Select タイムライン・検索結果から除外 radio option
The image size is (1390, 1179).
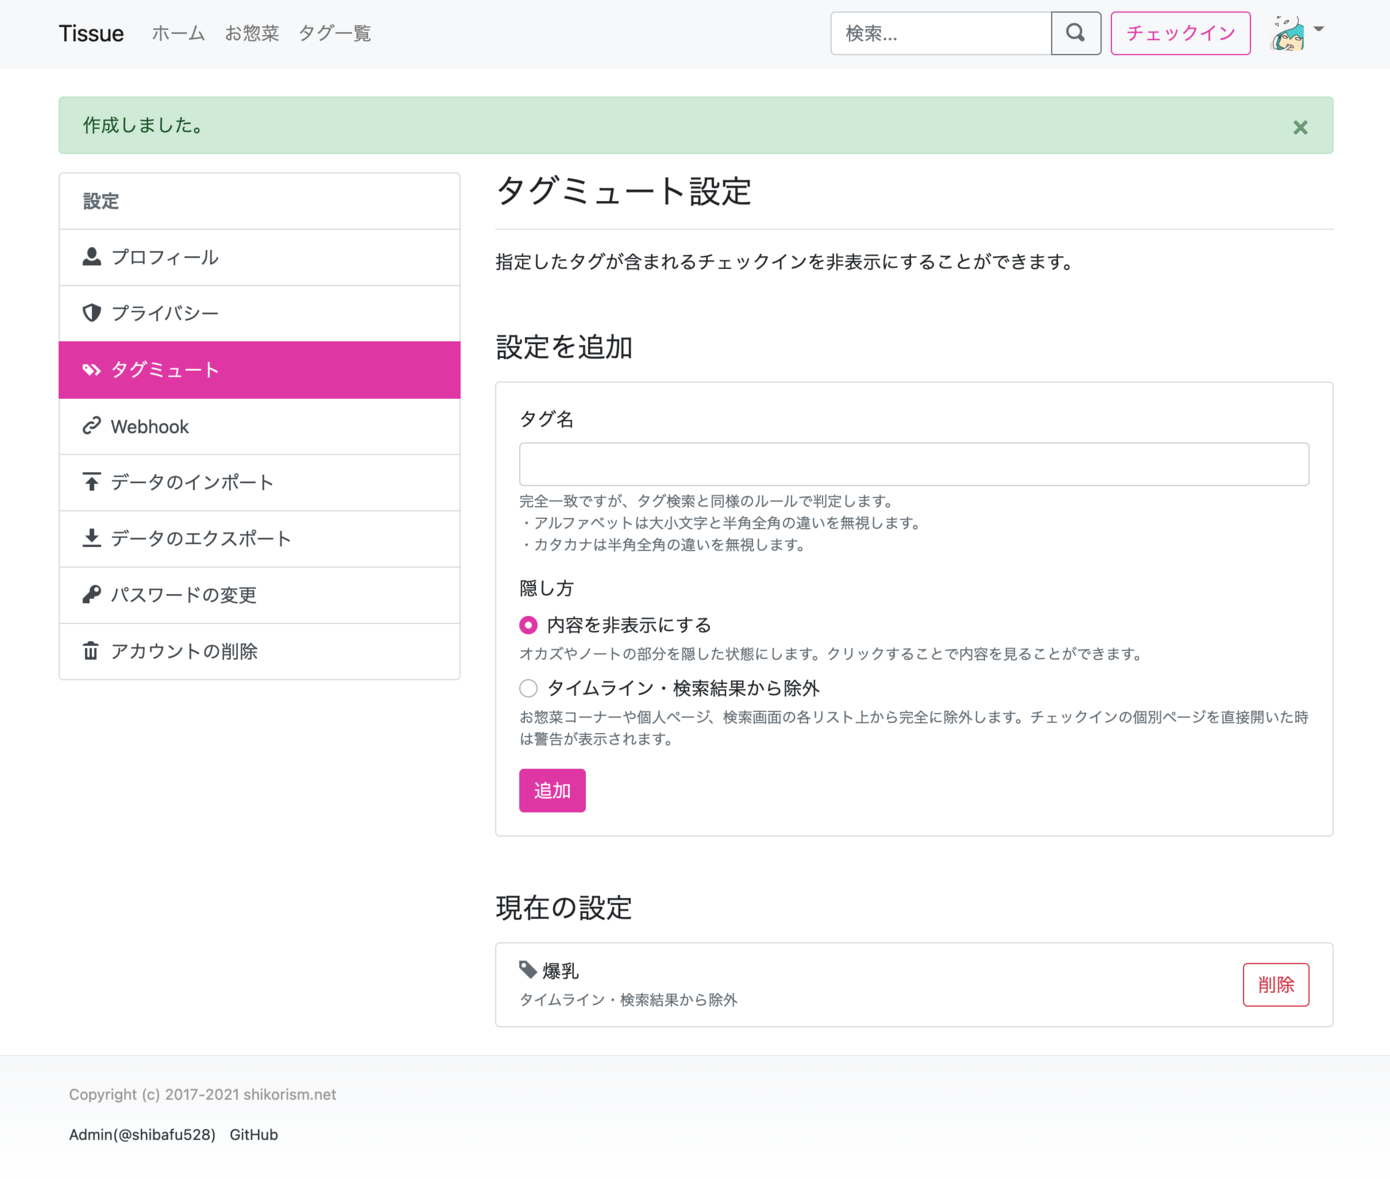(x=528, y=688)
